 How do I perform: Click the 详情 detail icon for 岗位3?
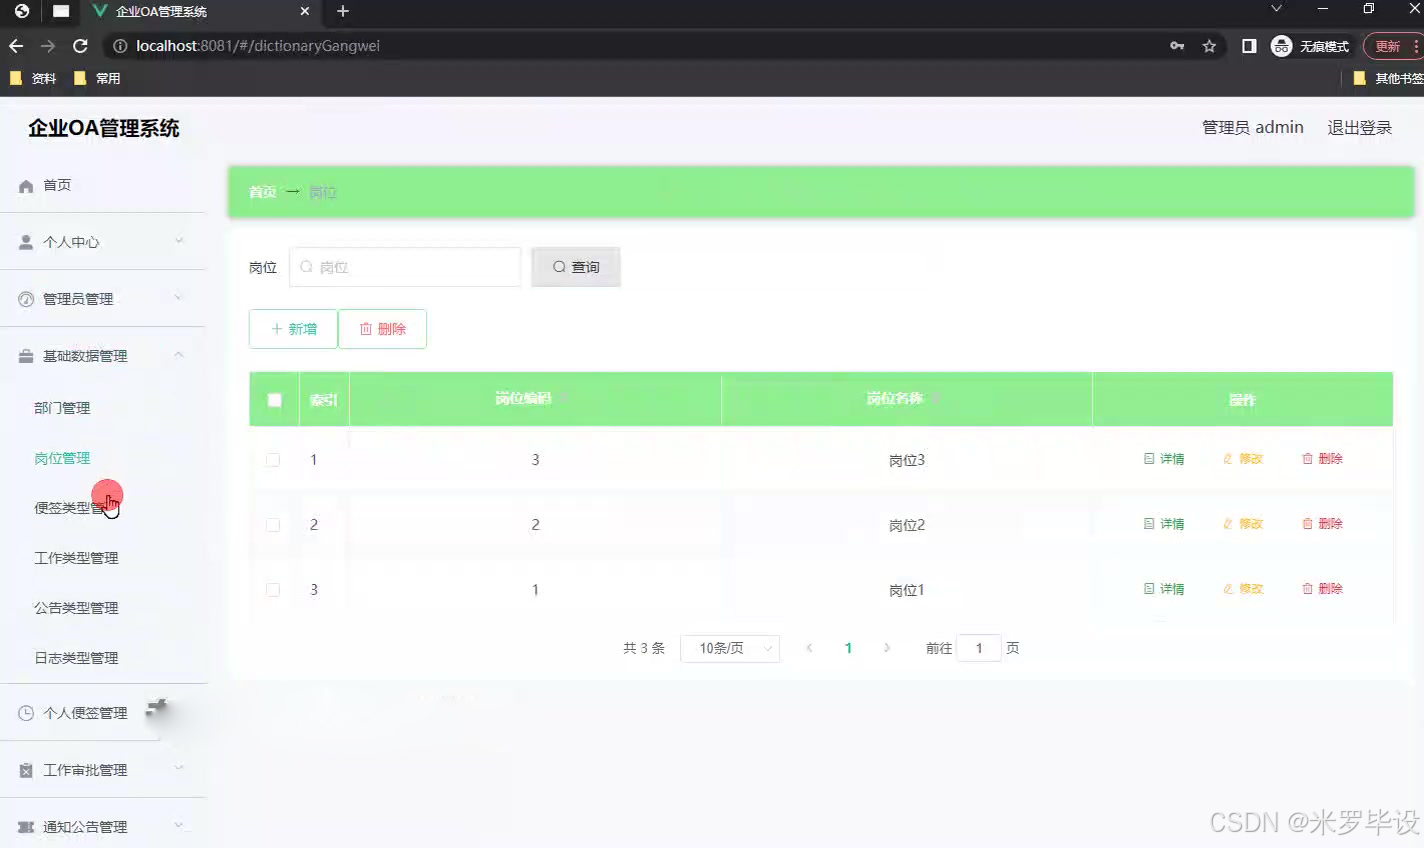(x=1149, y=459)
